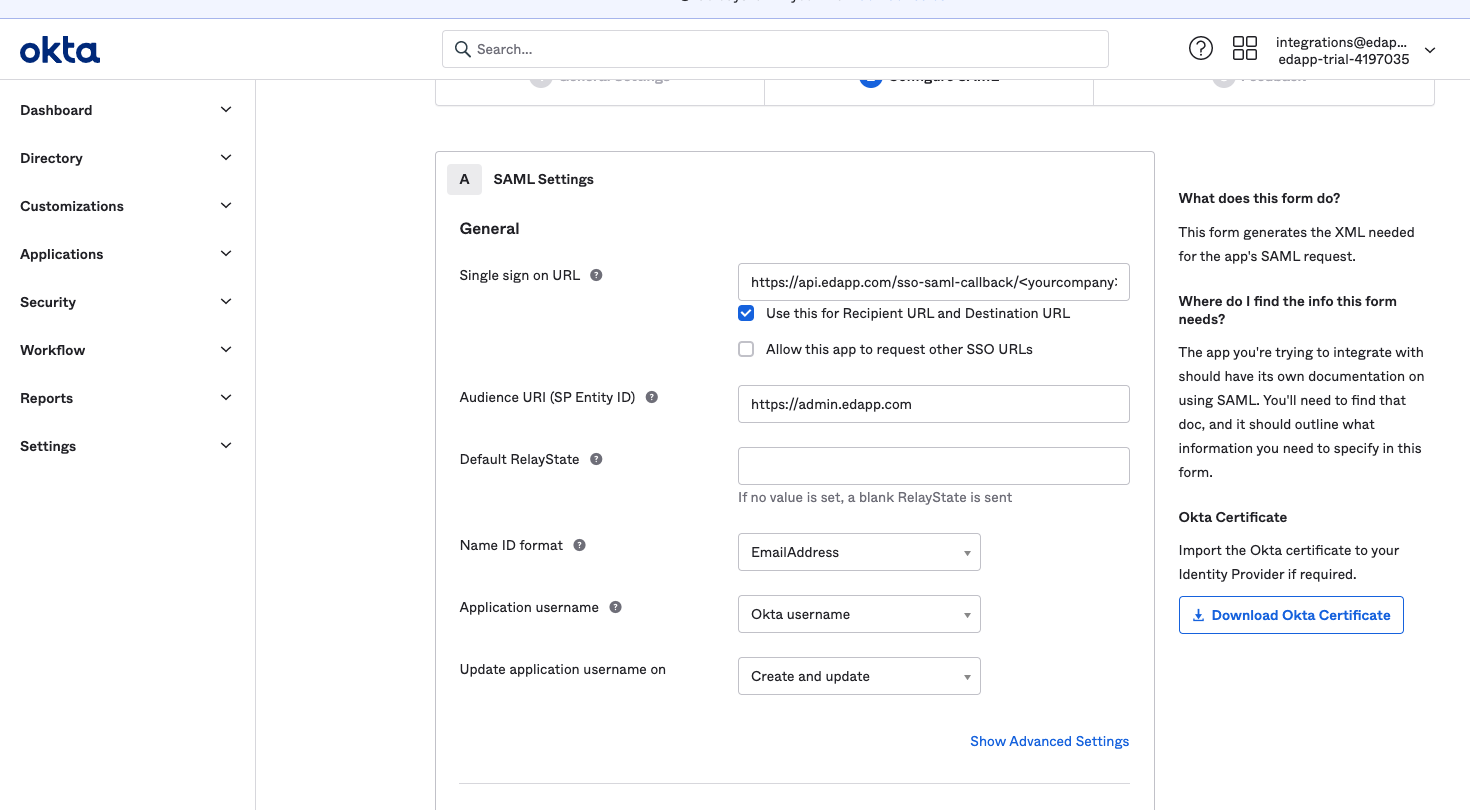Viewport: 1470px width, 810px height.
Task: Click the Single sign on URL field
Action: 934,282
